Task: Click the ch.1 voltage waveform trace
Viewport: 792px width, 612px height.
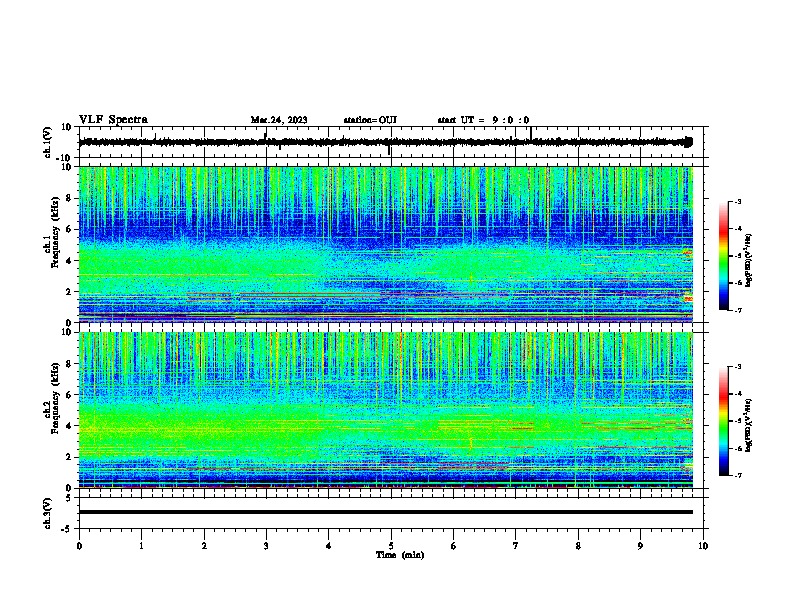Action: coord(385,142)
